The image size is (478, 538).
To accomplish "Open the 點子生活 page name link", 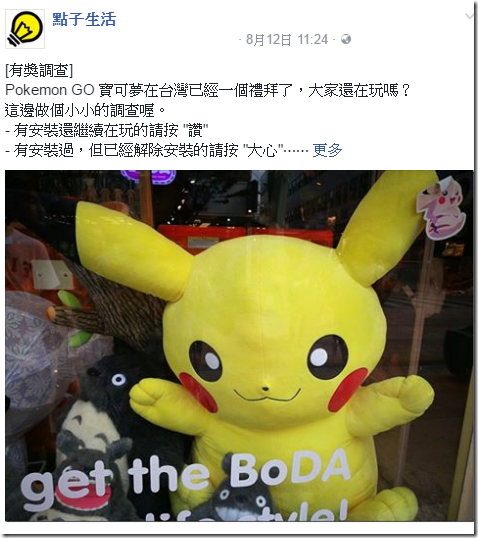I will 84,19.
